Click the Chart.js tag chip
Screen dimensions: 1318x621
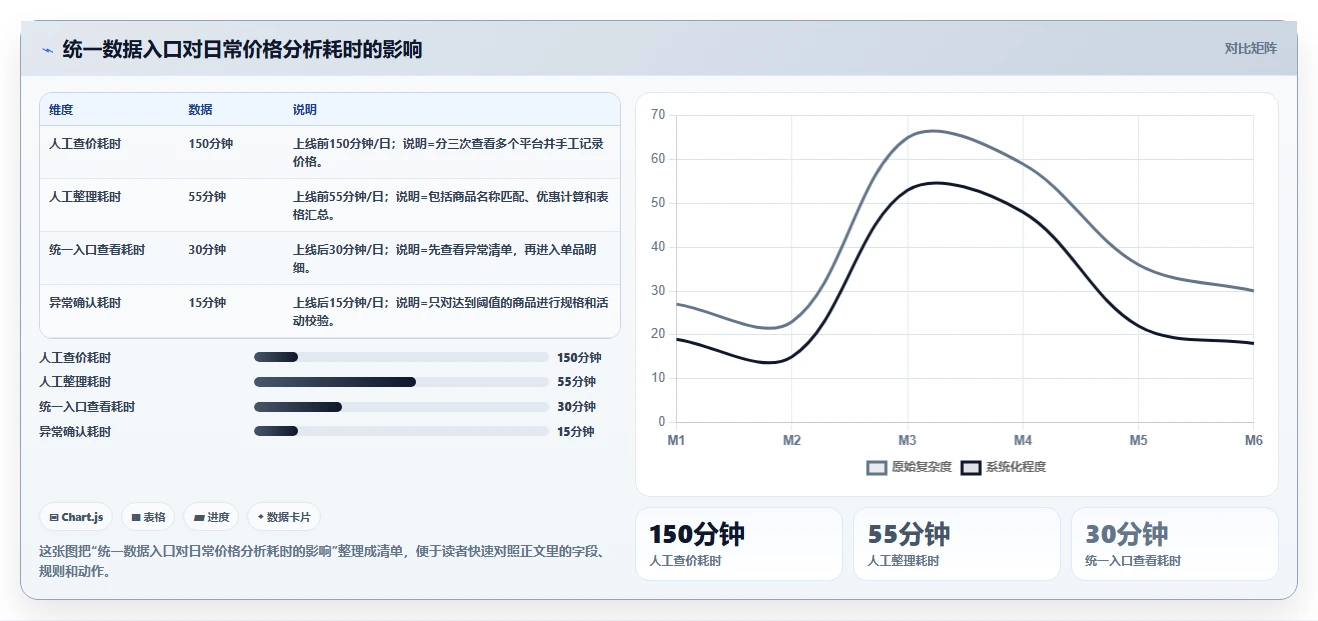click(76, 517)
